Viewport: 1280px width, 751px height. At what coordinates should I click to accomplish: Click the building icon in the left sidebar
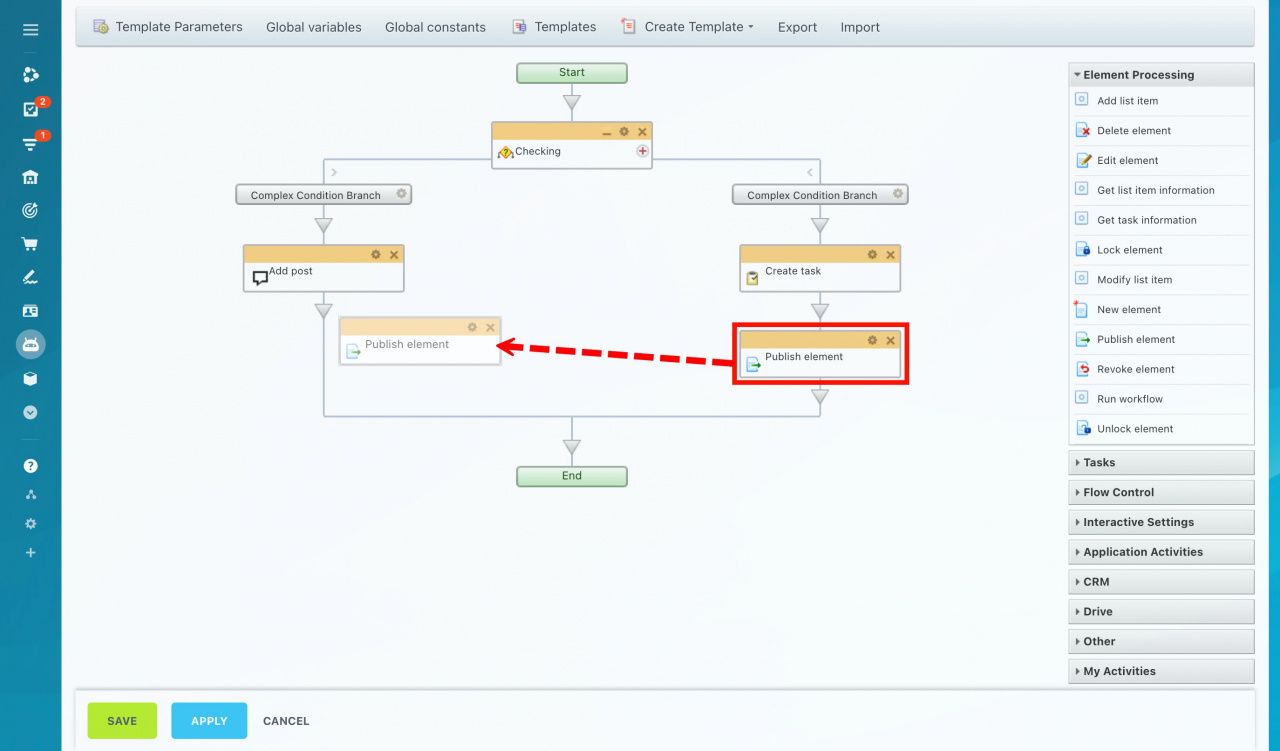[x=30, y=177]
